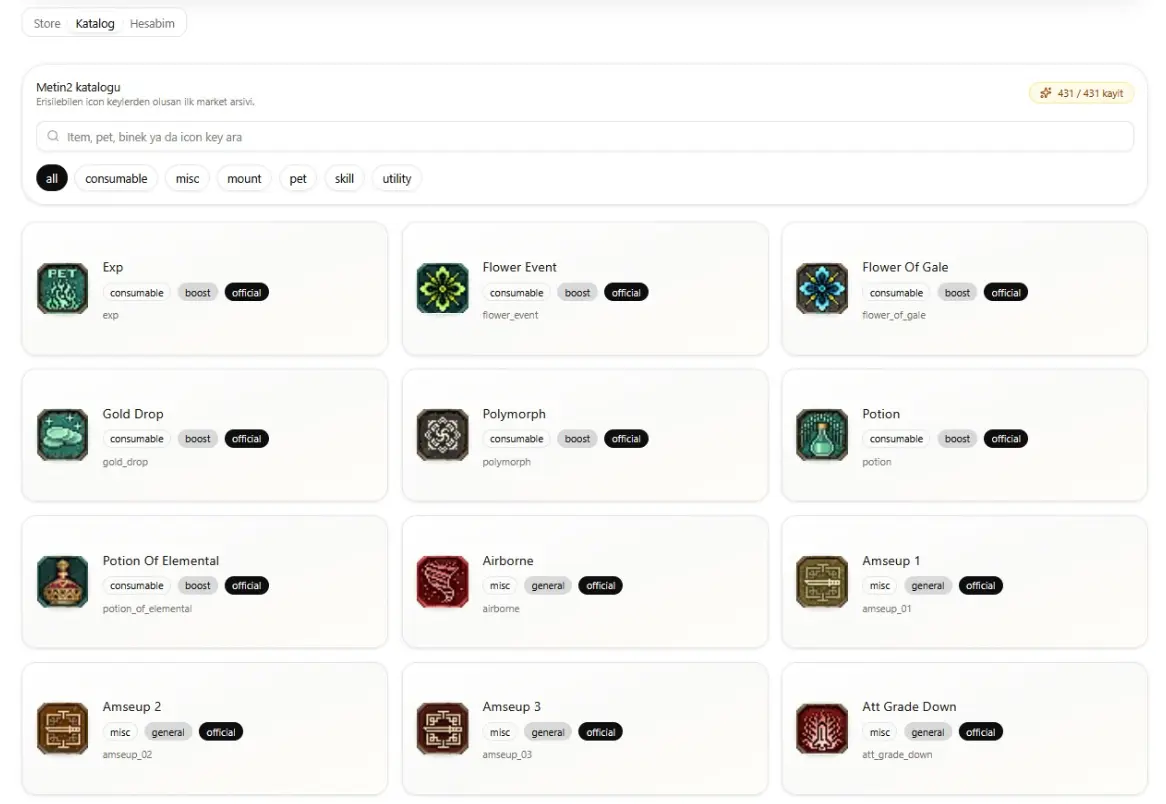Open the Gold Drop coins icon
This screenshot has width=1166, height=804.
pyautogui.click(x=62, y=435)
